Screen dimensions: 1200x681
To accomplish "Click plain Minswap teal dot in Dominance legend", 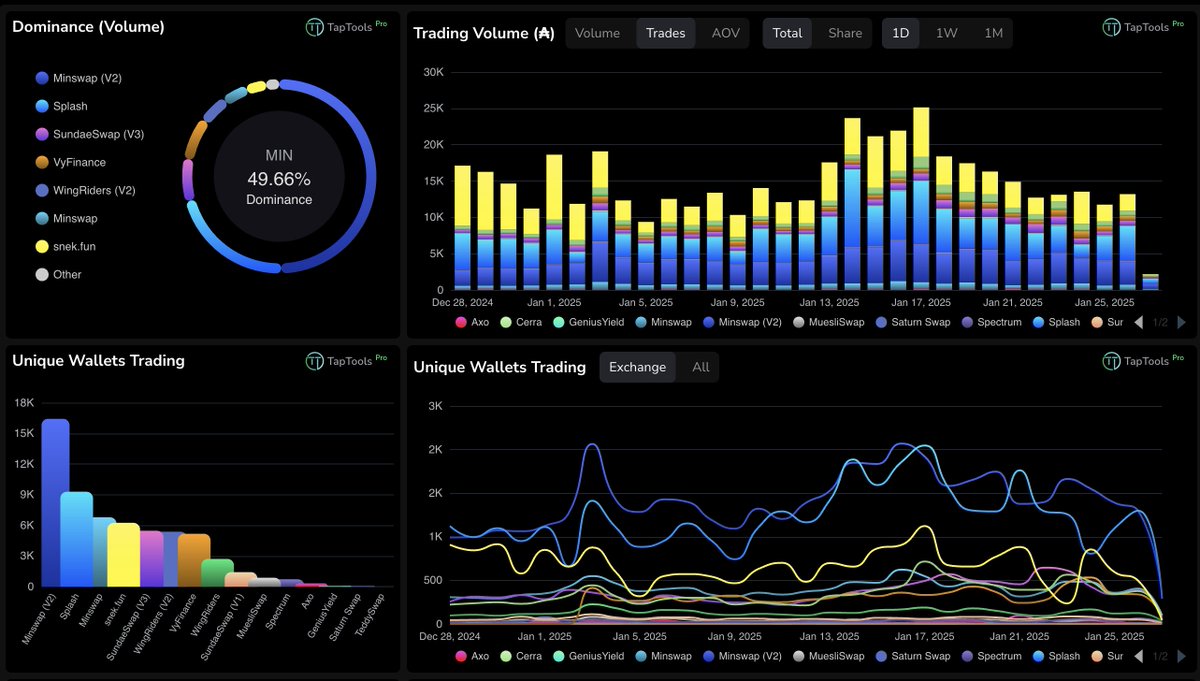I will coord(42,218).
